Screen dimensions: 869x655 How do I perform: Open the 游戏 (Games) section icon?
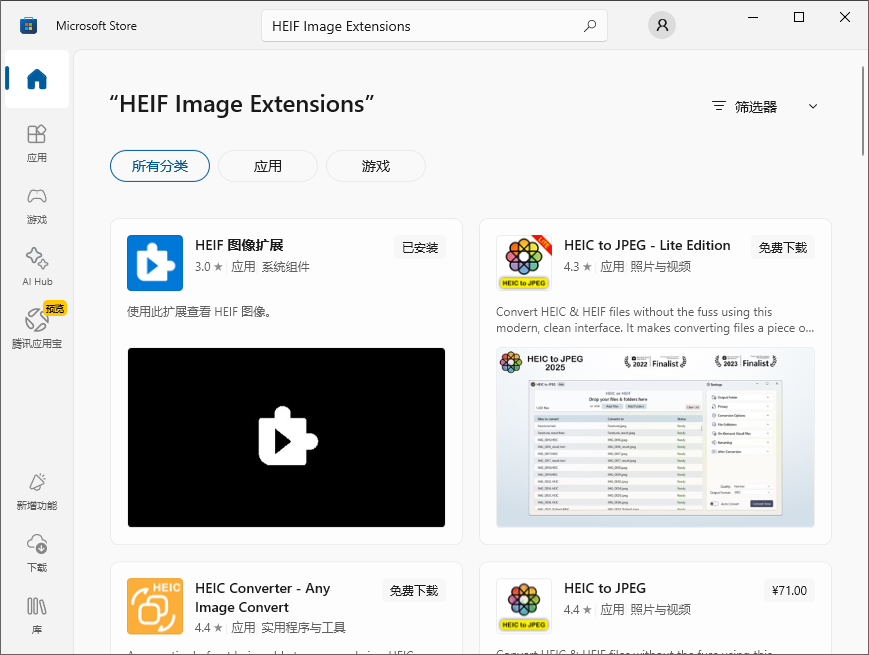coord(36,203)
